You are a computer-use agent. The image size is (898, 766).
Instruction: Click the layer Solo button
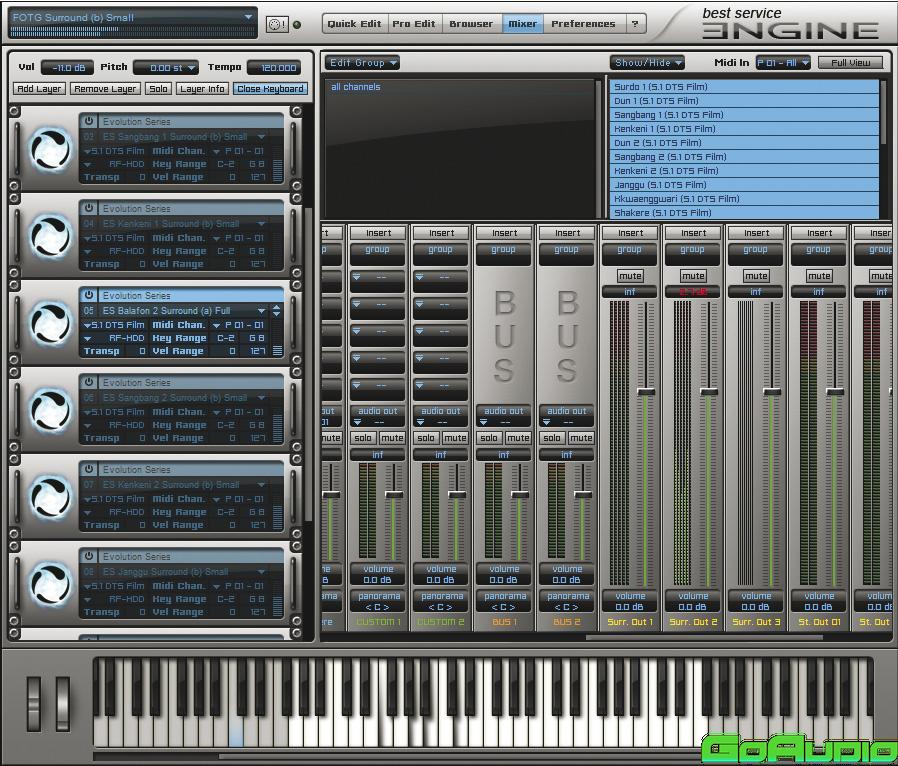click(x=159, y=89)
